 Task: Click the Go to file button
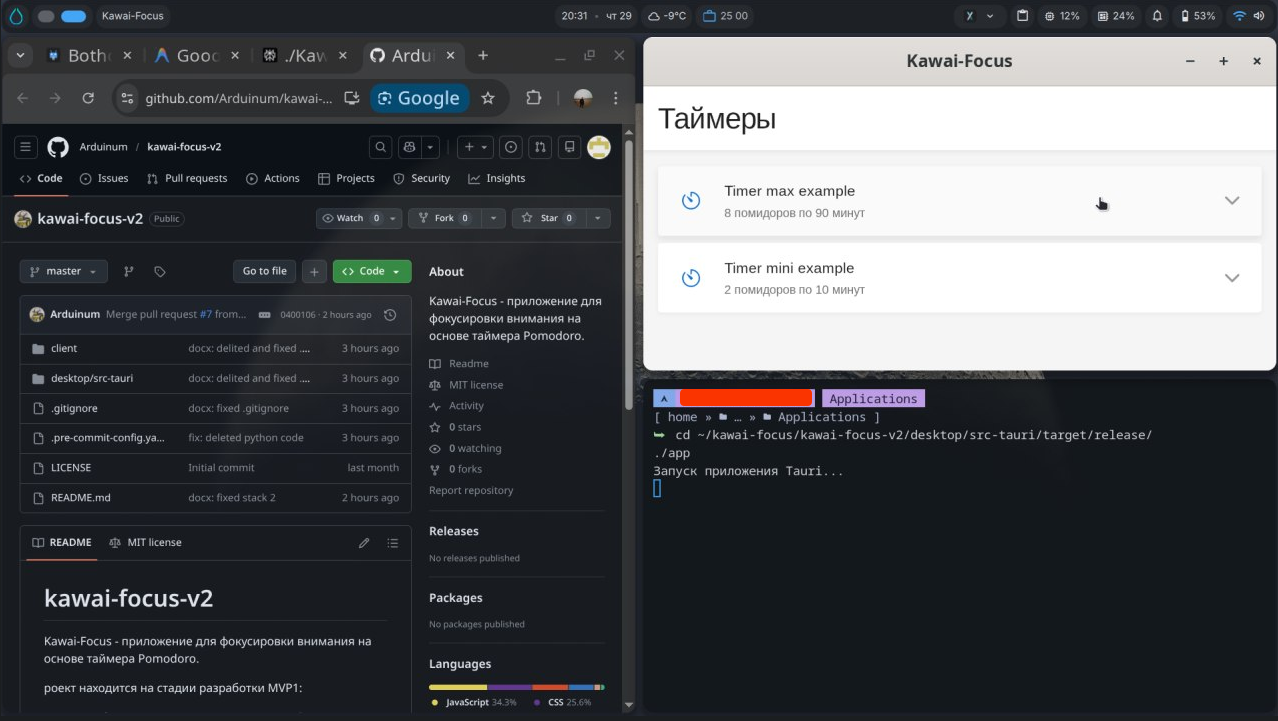point(264,271)
